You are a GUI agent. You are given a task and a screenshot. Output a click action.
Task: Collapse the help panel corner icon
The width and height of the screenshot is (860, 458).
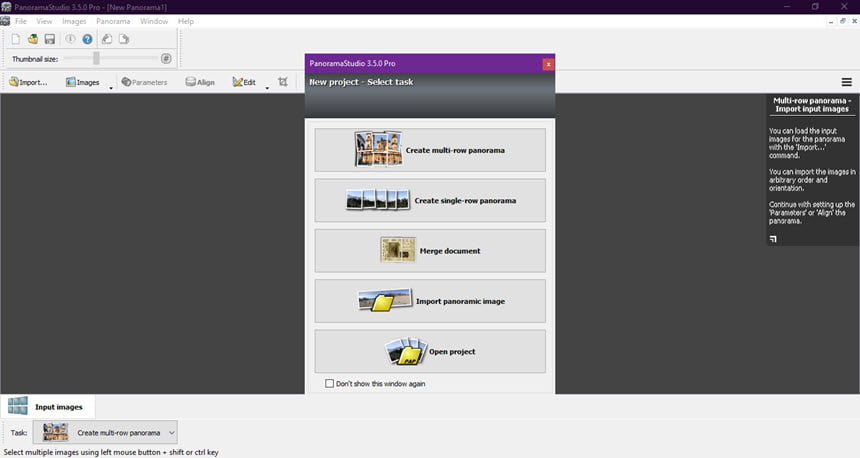pos(773,239)
